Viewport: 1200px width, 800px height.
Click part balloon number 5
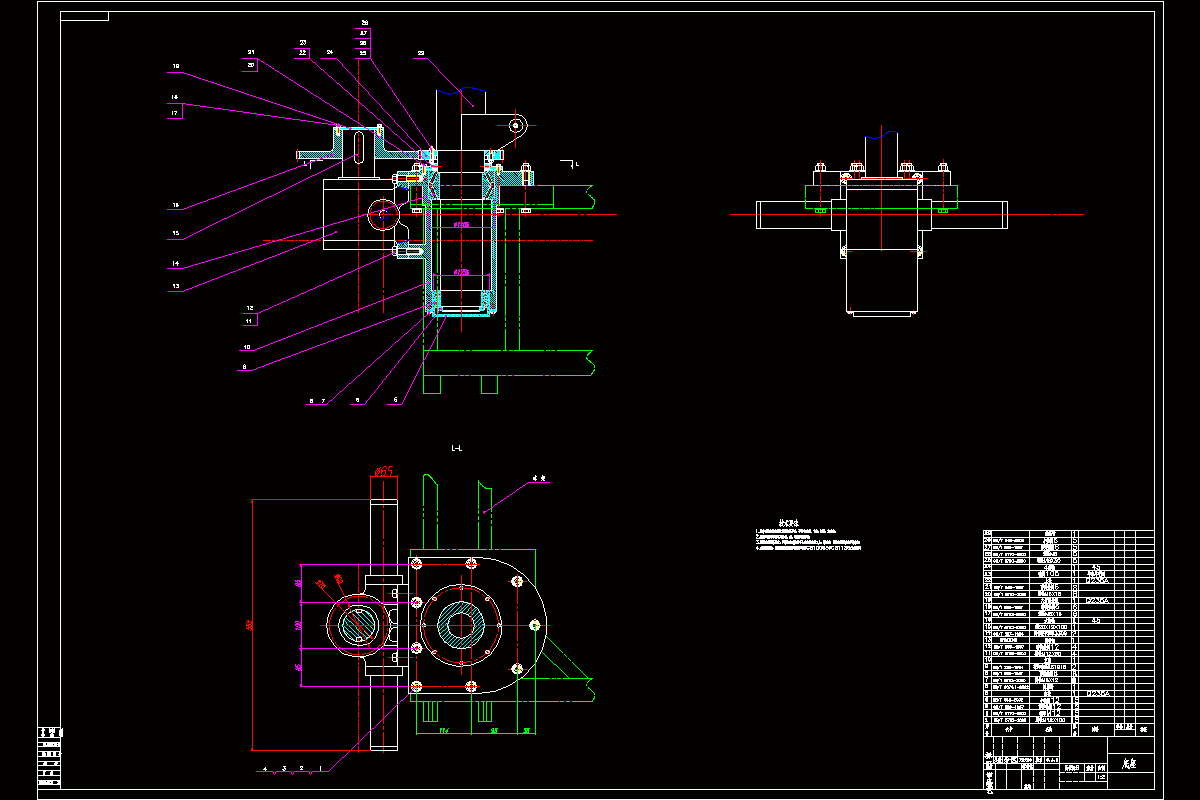(x=395, y=400)
